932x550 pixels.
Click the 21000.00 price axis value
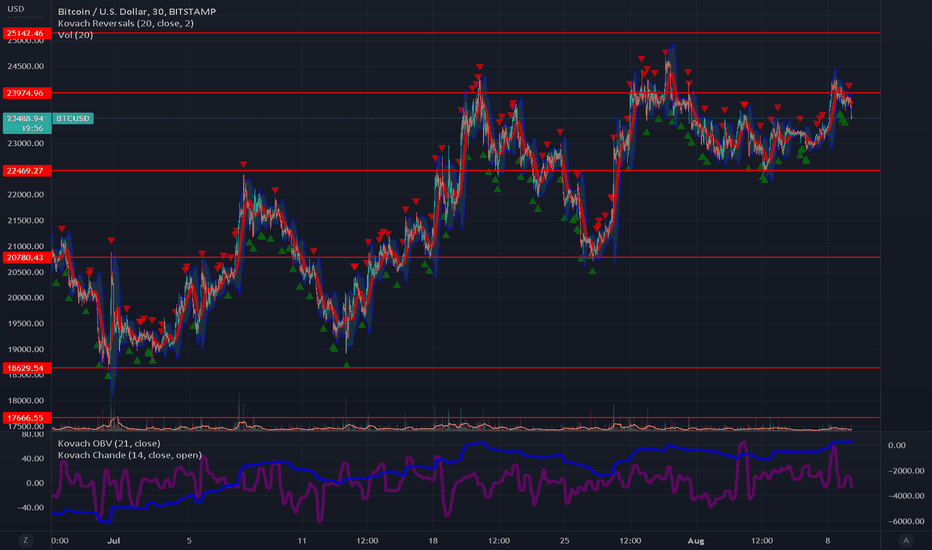coord(26,246)
